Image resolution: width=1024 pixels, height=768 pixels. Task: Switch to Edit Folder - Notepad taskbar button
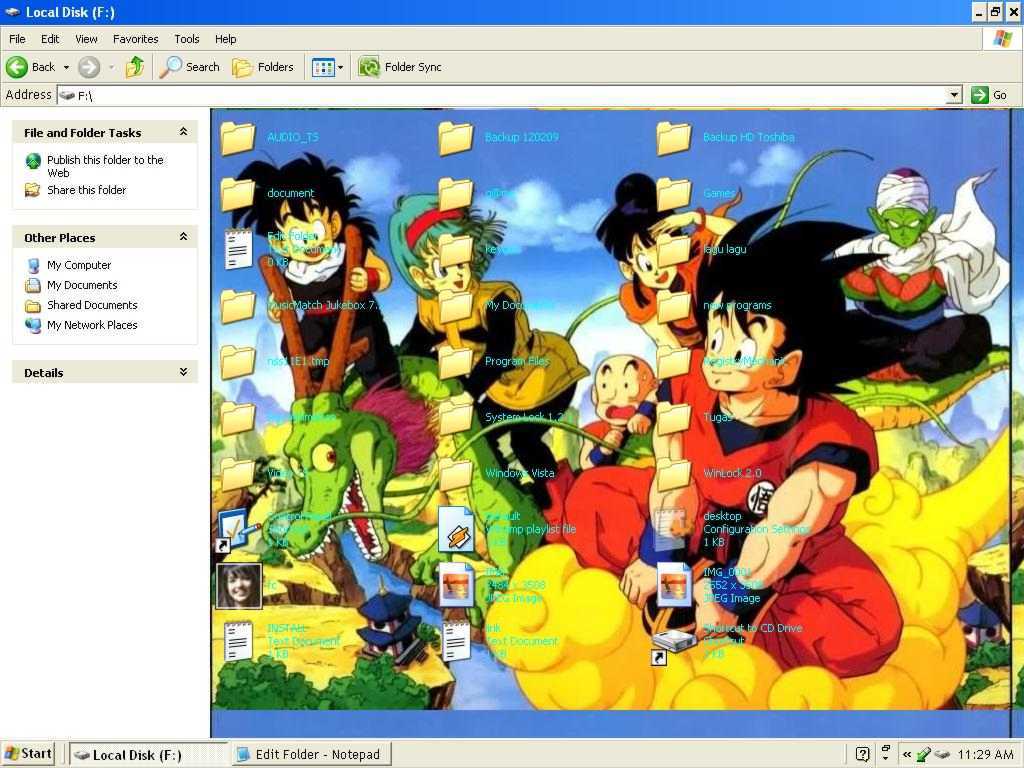pyautogui.click(x=312, y=754)
